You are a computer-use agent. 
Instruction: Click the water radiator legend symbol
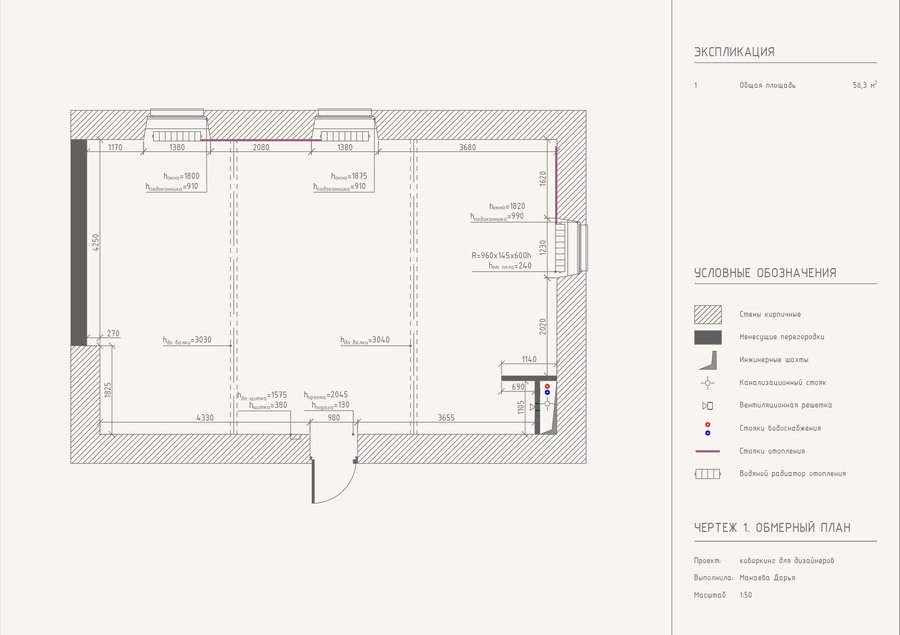[707, 474]
